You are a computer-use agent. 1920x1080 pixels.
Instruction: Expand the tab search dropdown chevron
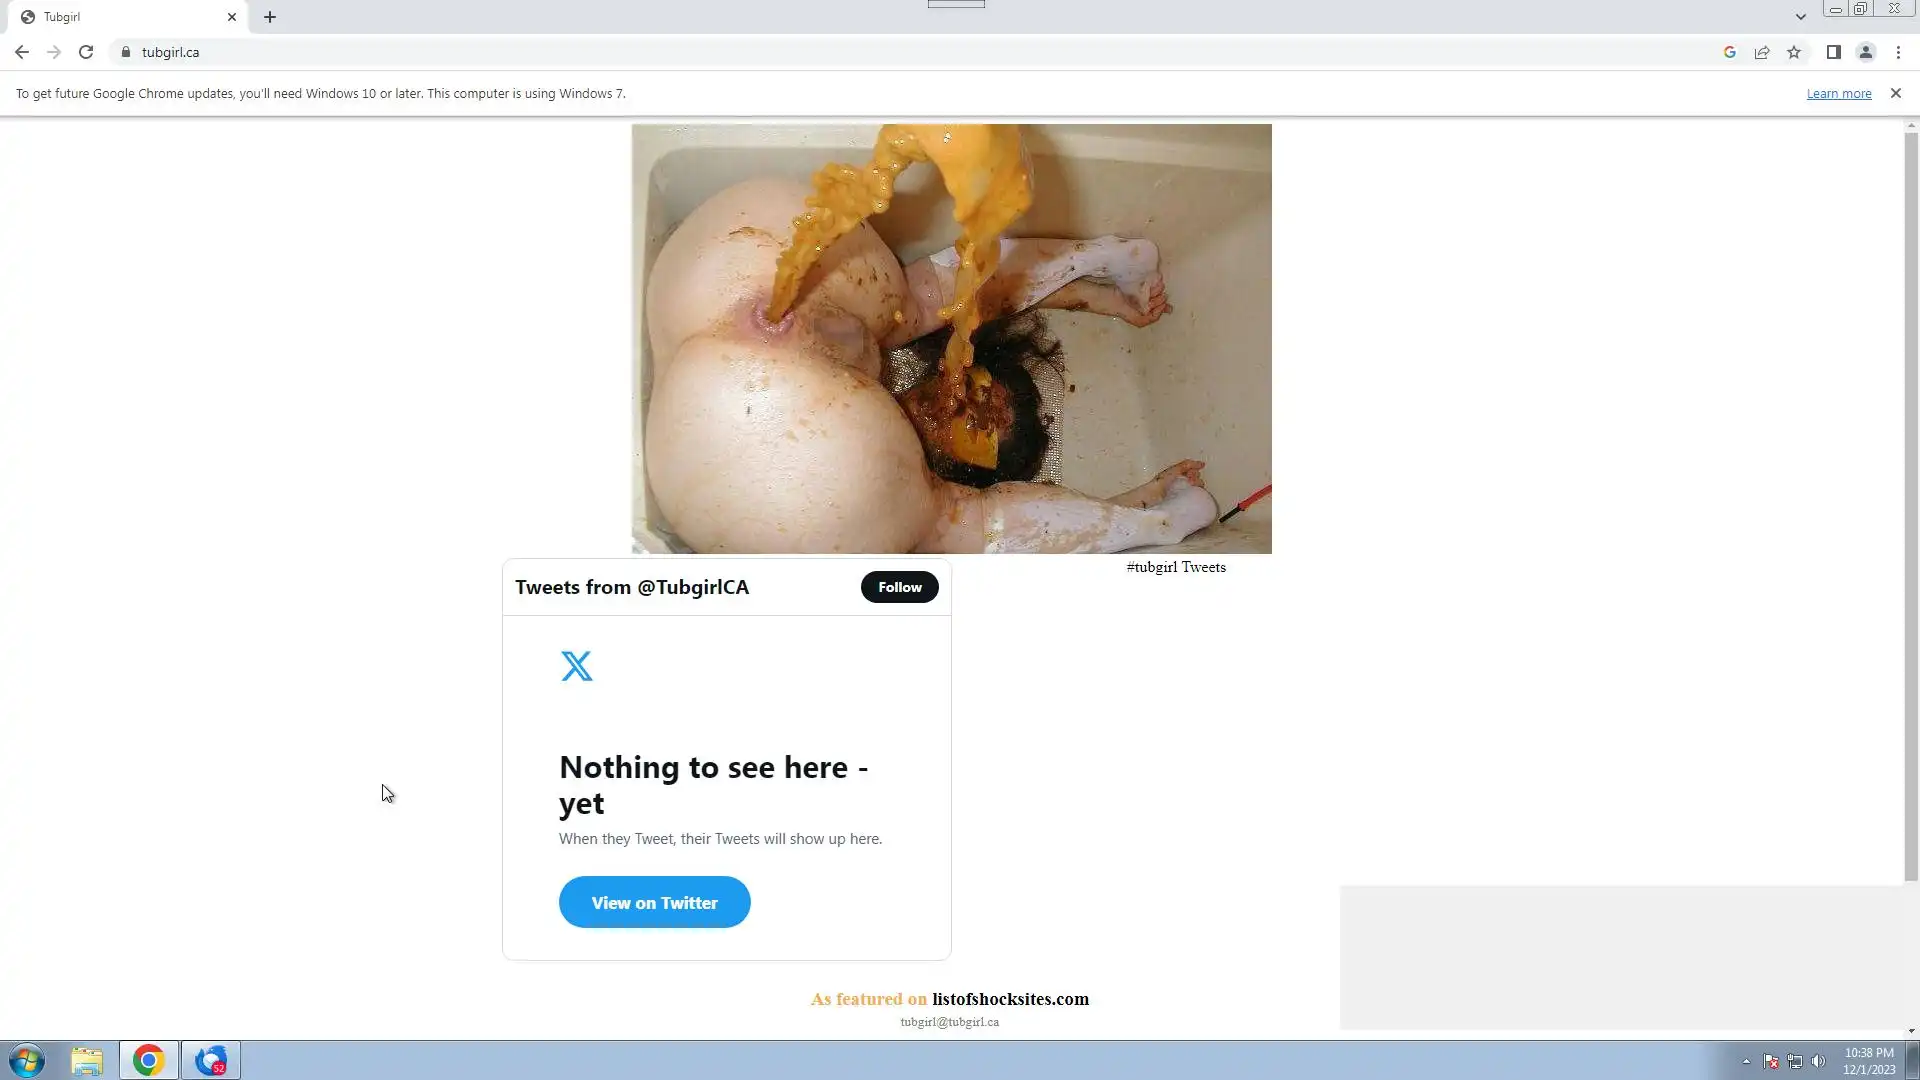[1800, 17]
